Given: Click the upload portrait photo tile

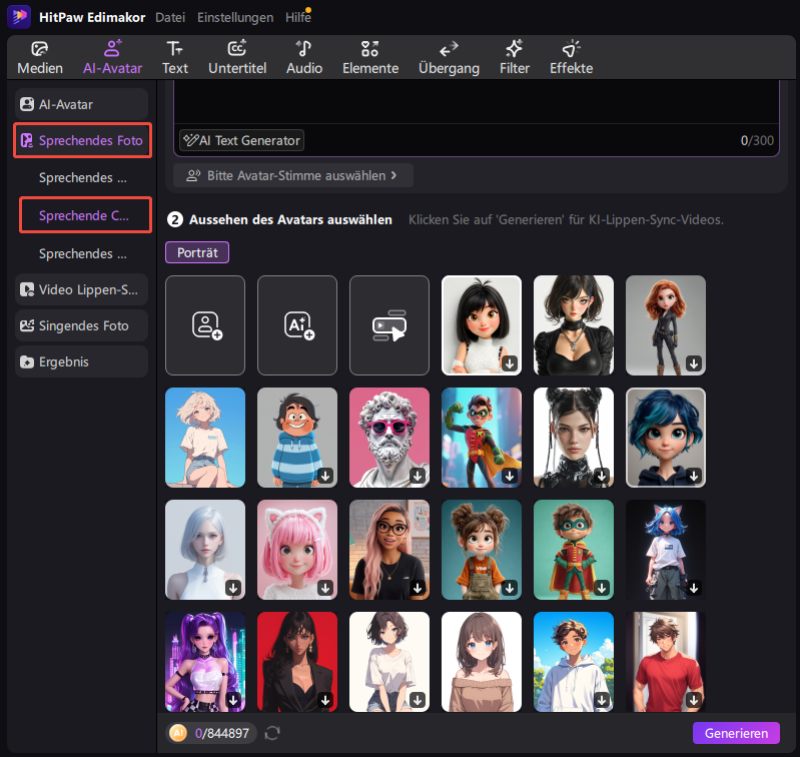Looking at the screenshot, I should pyautogui.click(x=205, y=325).
